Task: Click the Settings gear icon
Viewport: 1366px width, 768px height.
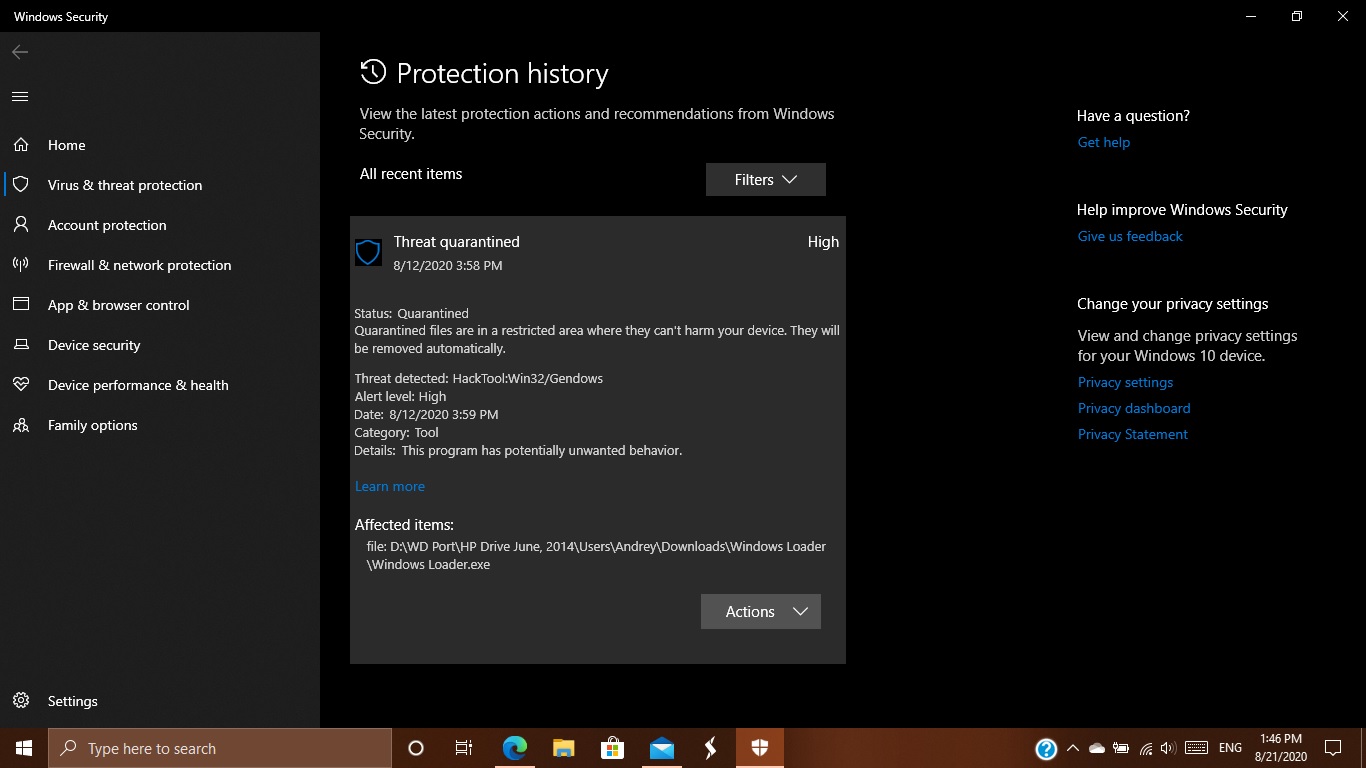Action: pos(21,701)
